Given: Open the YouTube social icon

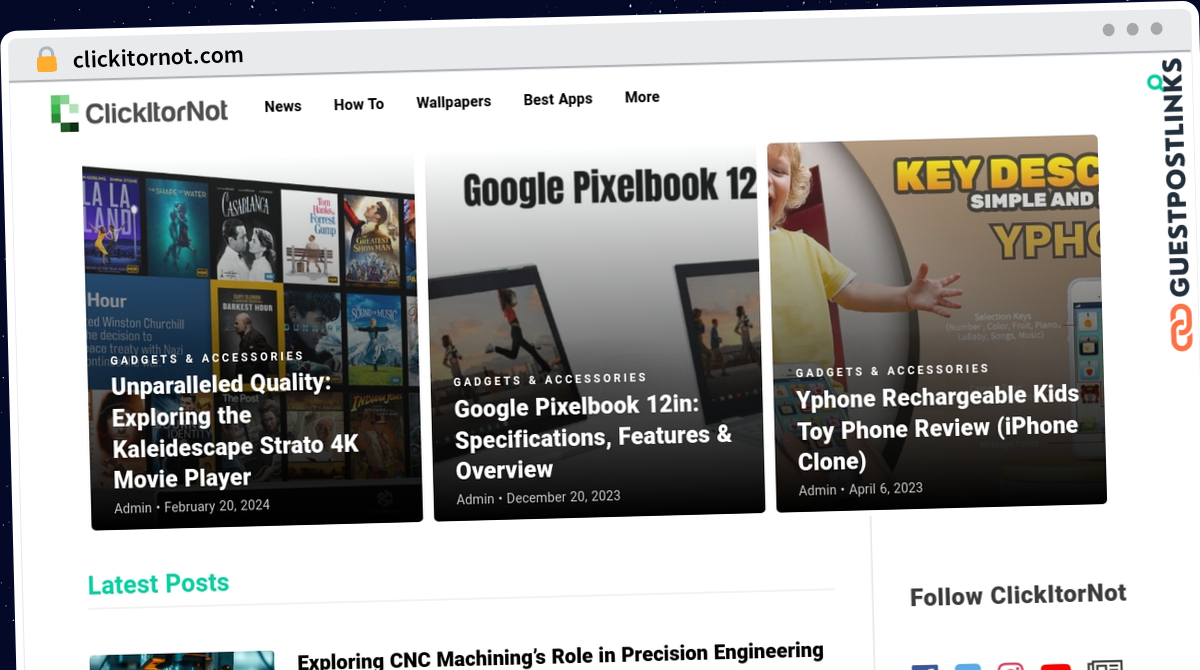Looking at the screenshot, I should [1055, 665].
